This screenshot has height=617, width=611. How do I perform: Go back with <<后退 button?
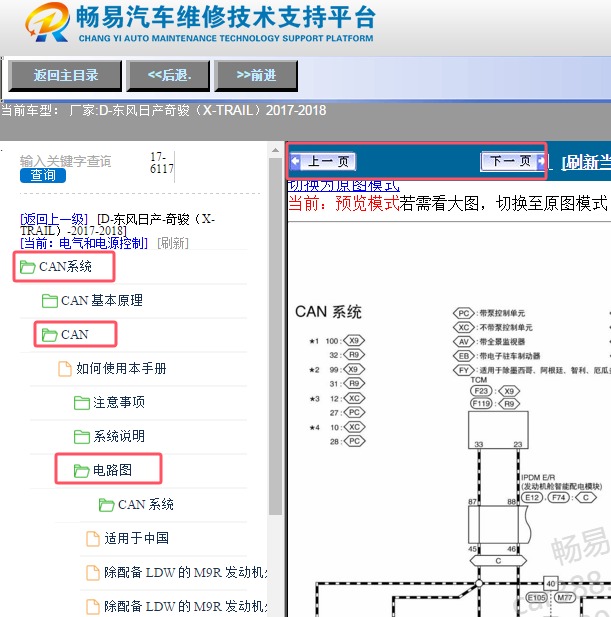(168, 76)
